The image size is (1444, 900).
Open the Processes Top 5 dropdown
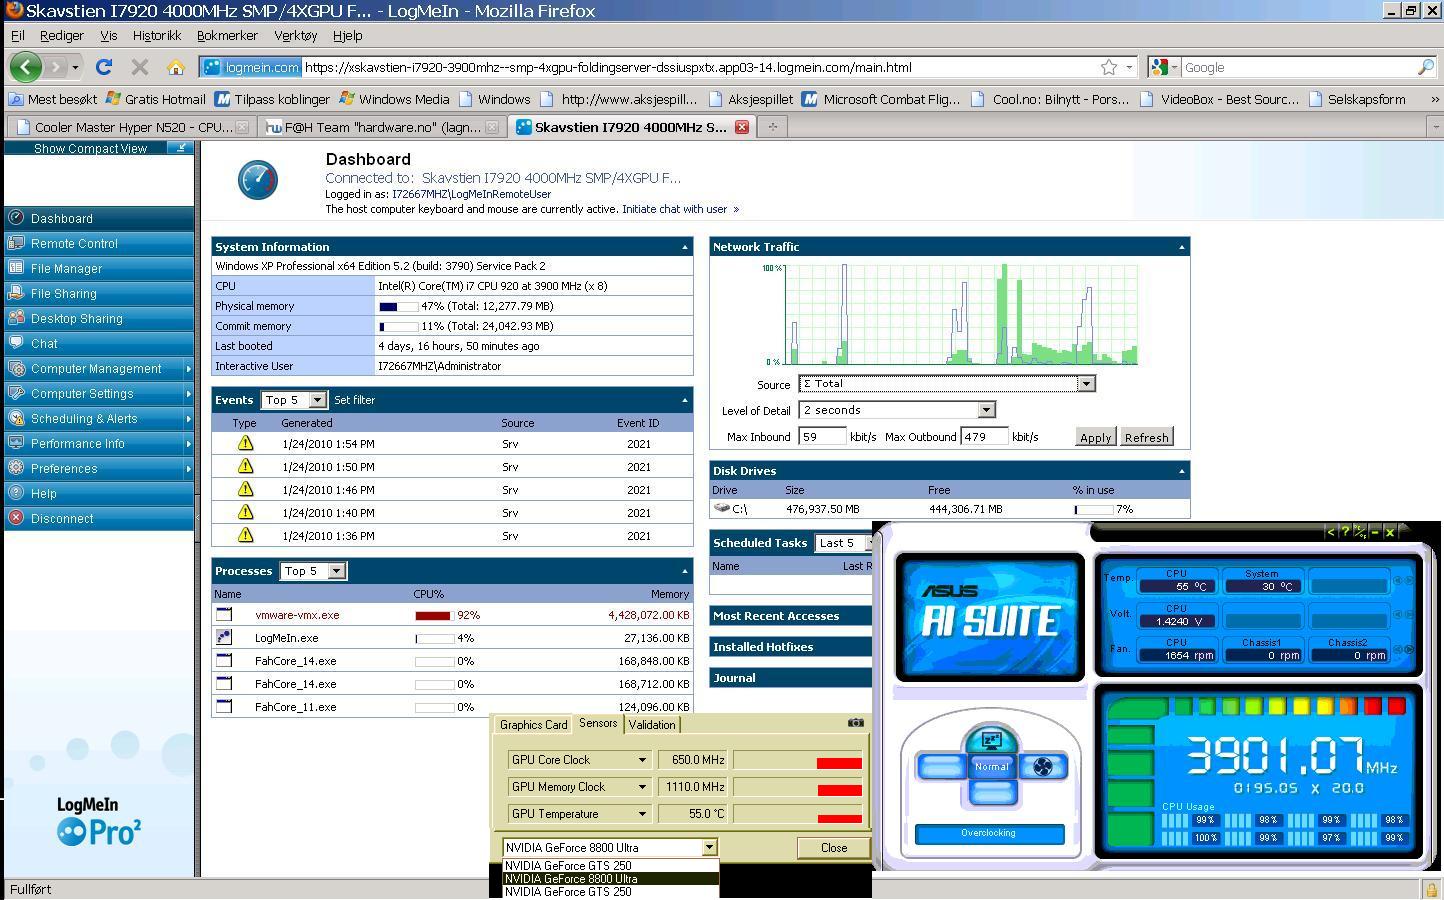(x=313, y=571)
